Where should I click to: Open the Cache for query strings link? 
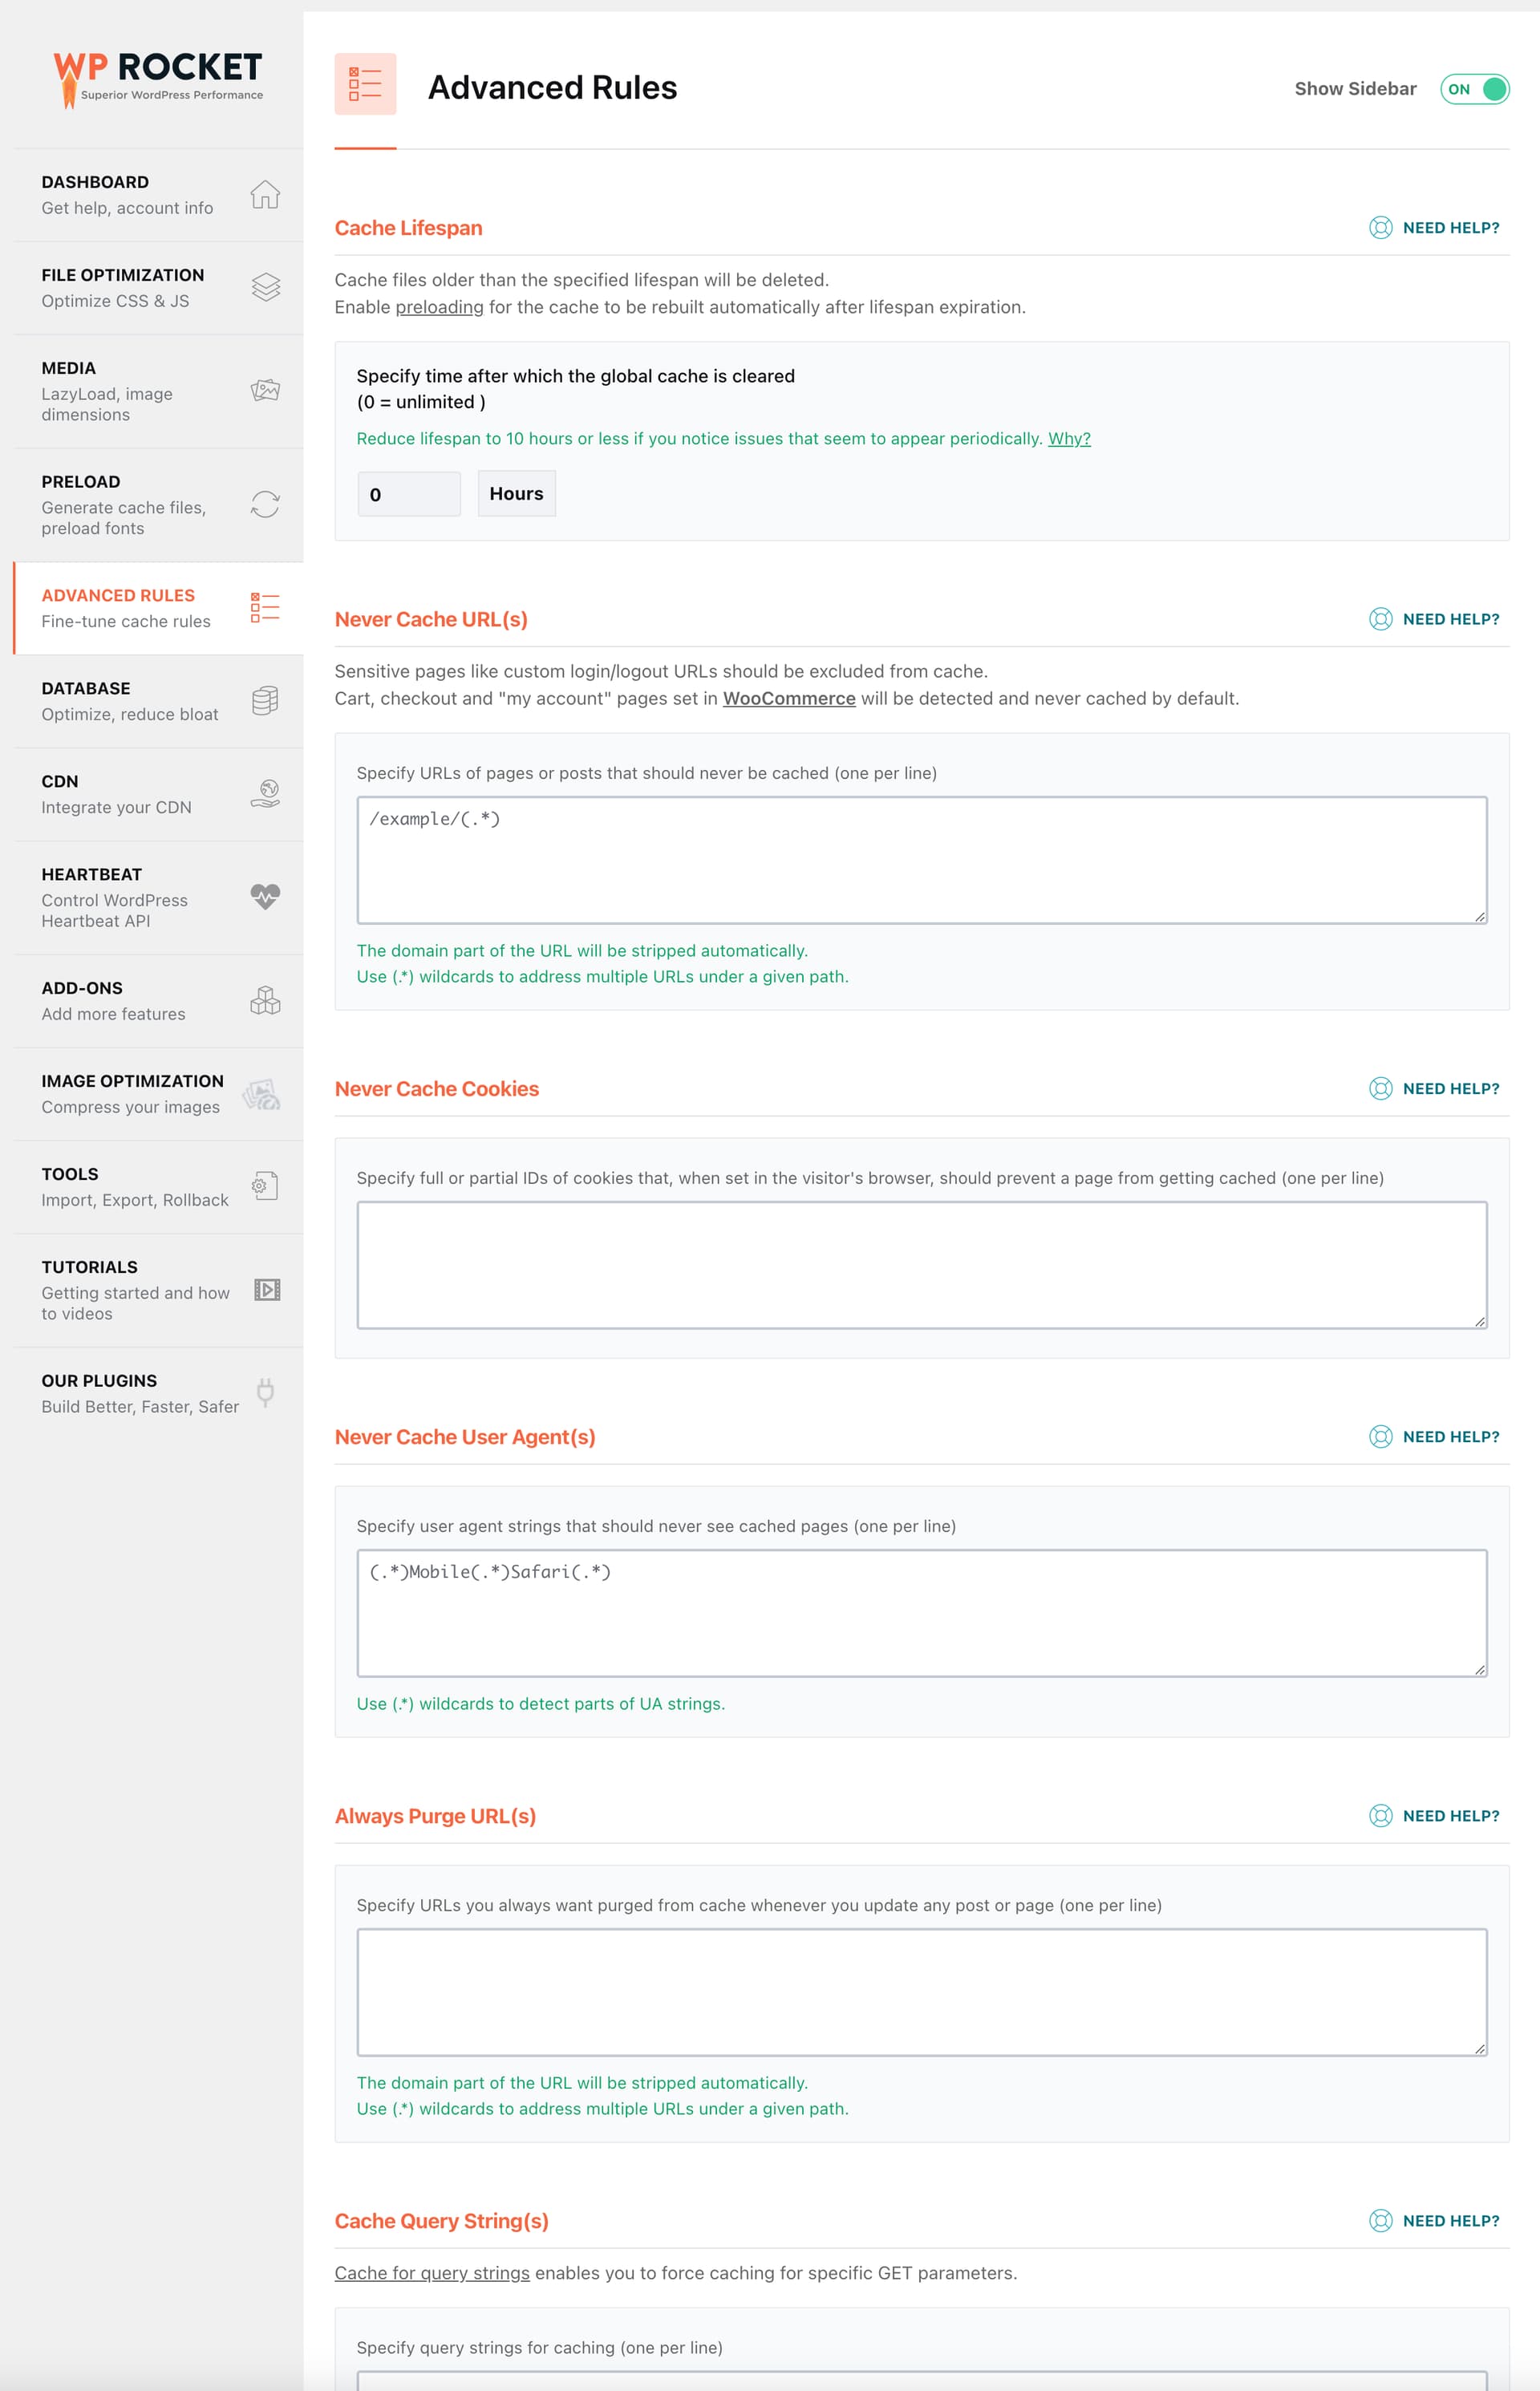(x=432, y=2273)
